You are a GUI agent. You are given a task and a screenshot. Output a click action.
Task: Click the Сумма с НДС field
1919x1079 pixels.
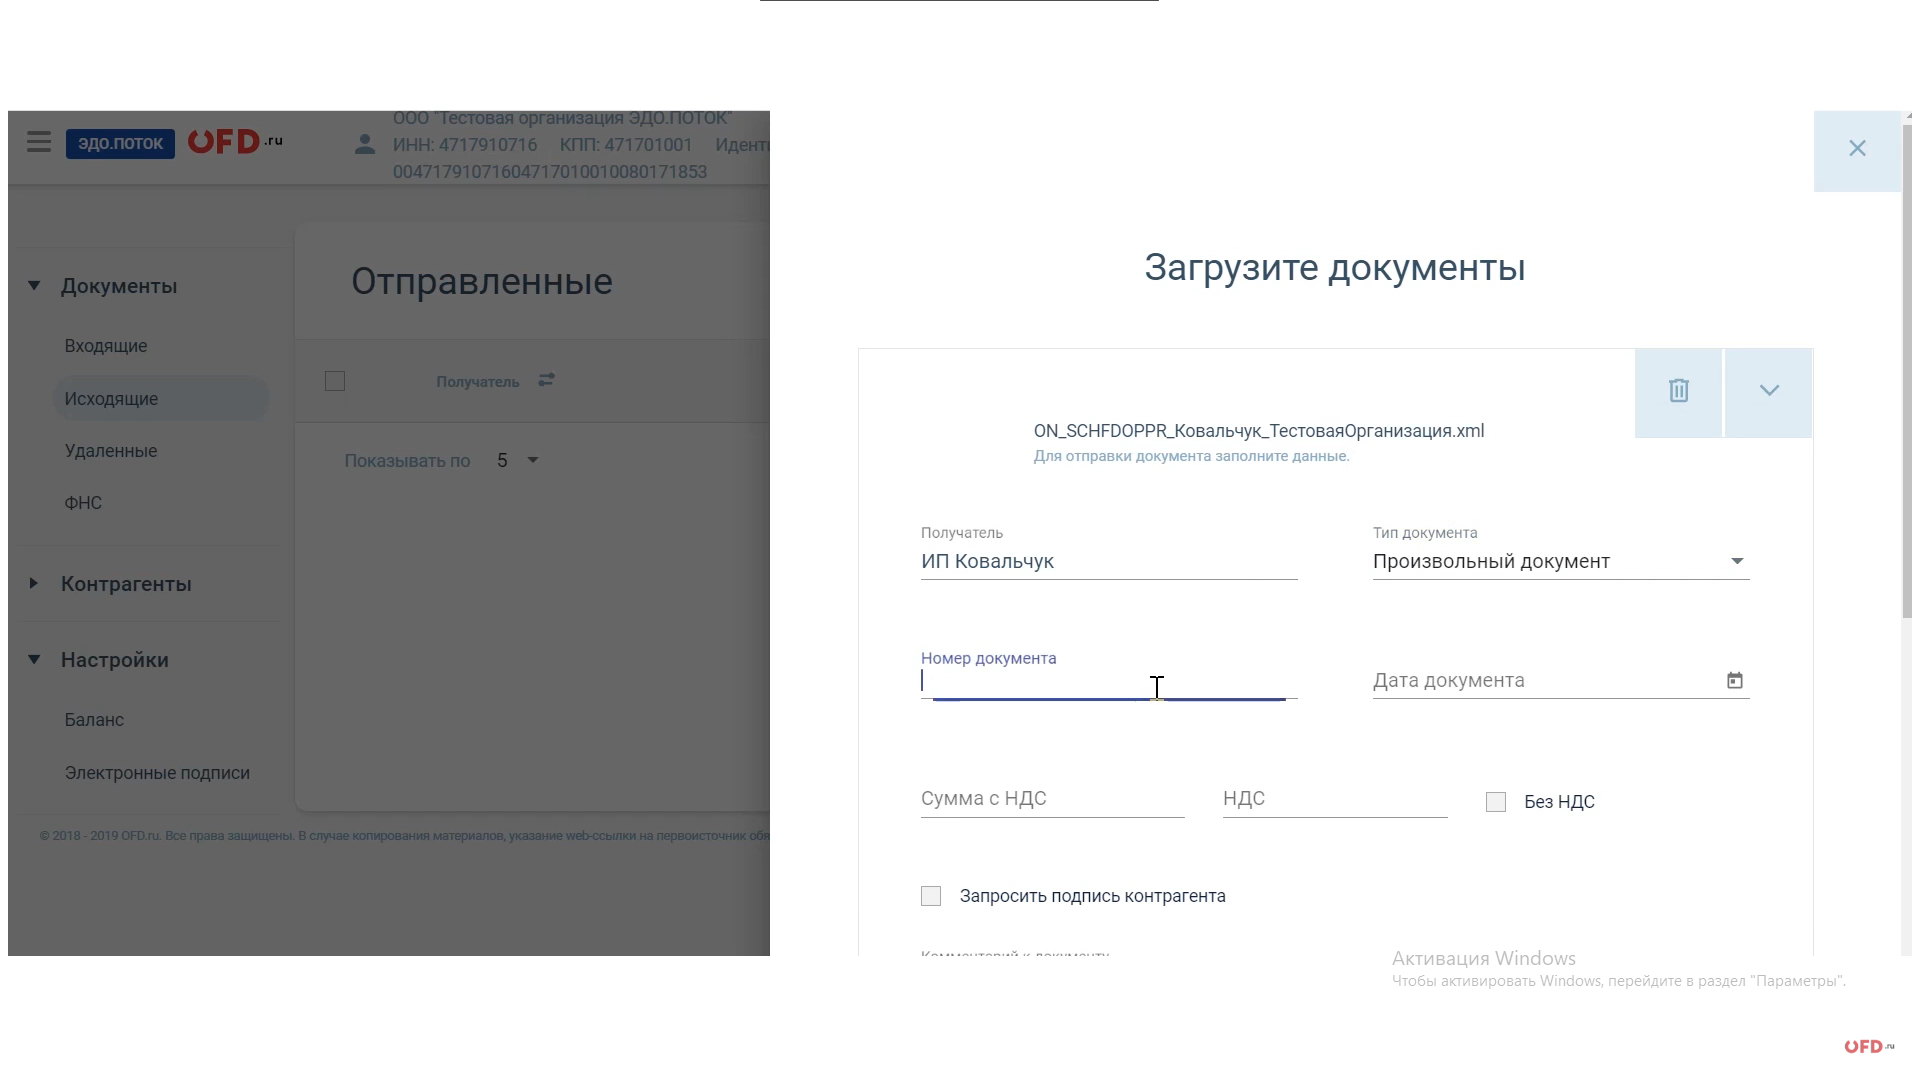click(1053, 799)
